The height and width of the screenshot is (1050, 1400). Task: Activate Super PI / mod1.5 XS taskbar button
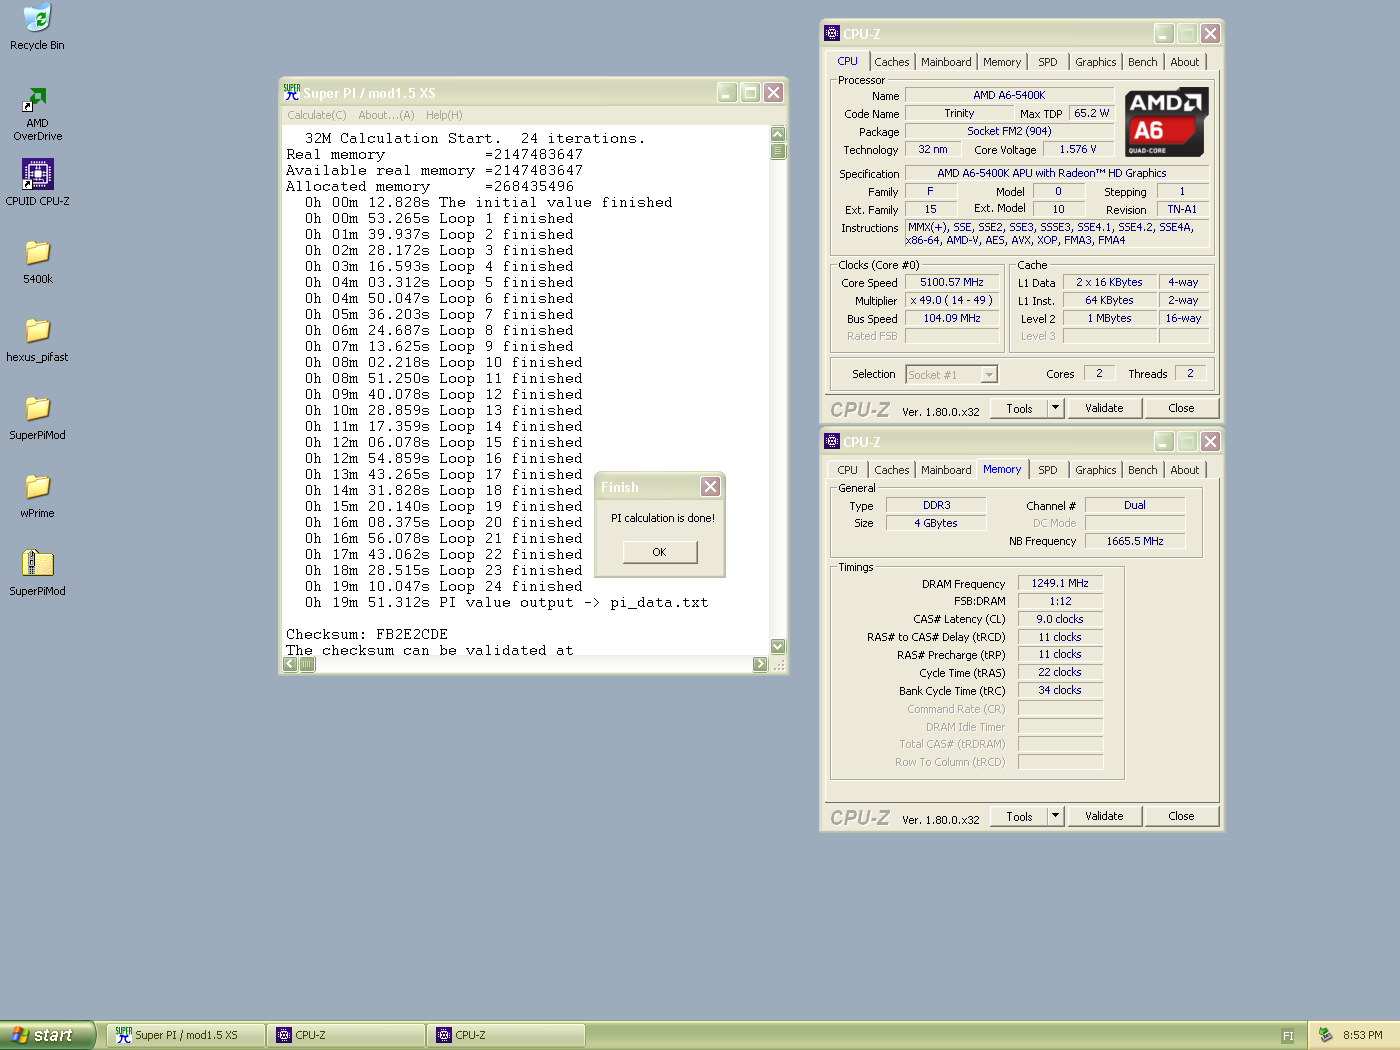tap(186, 1035)
